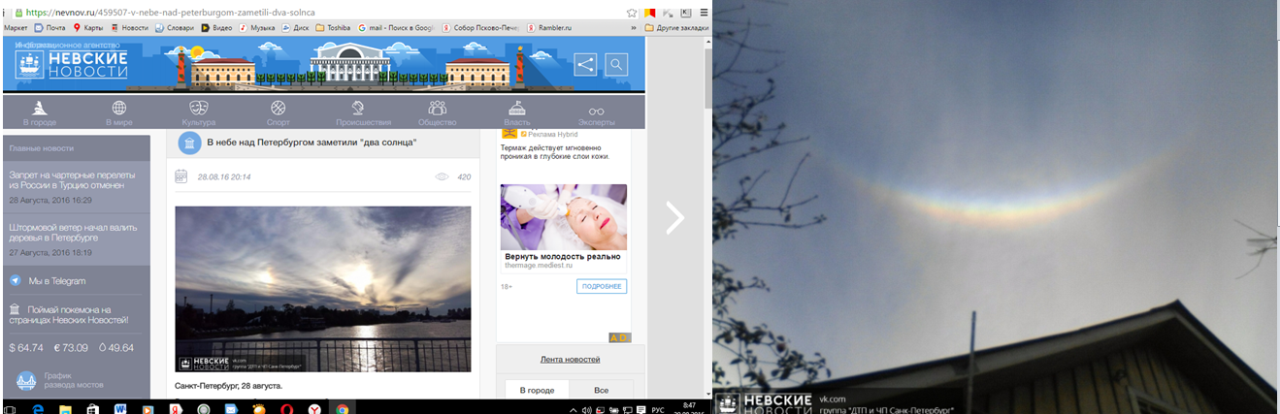This screenshot has width=1280, height=414.
Task: Open the 'Происшествия' category
Action: 357,107
